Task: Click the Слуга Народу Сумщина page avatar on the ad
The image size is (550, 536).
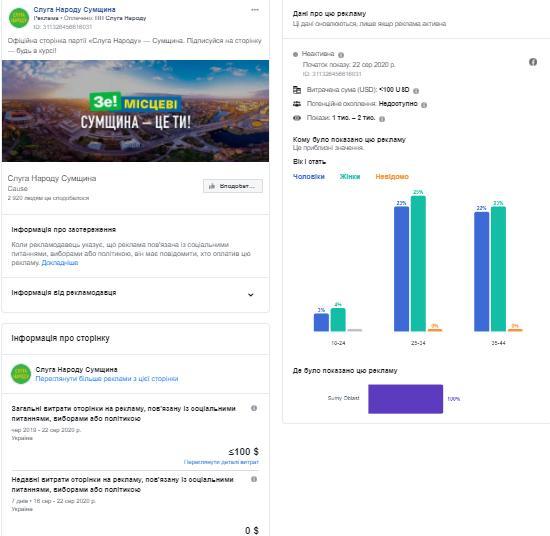Action: pyautogui.click(x=19, y=18)
